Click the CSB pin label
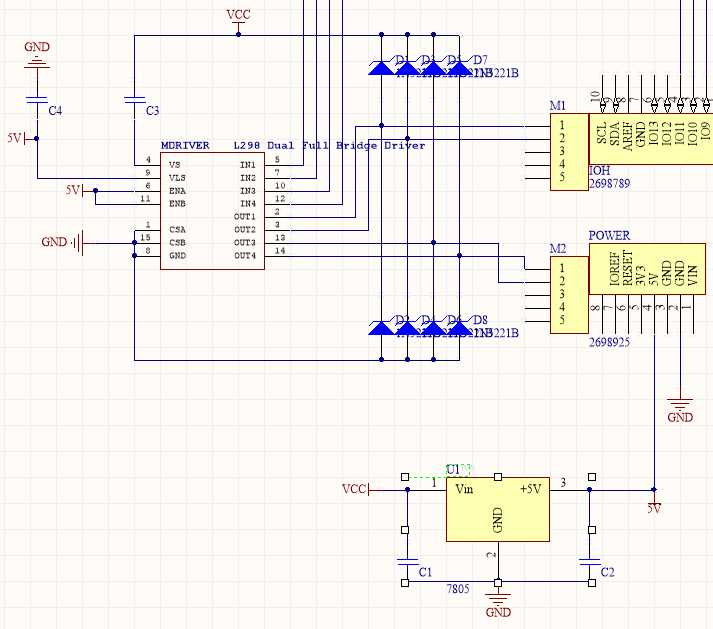Viewport: 713px width, 629px height. (177, 242)
